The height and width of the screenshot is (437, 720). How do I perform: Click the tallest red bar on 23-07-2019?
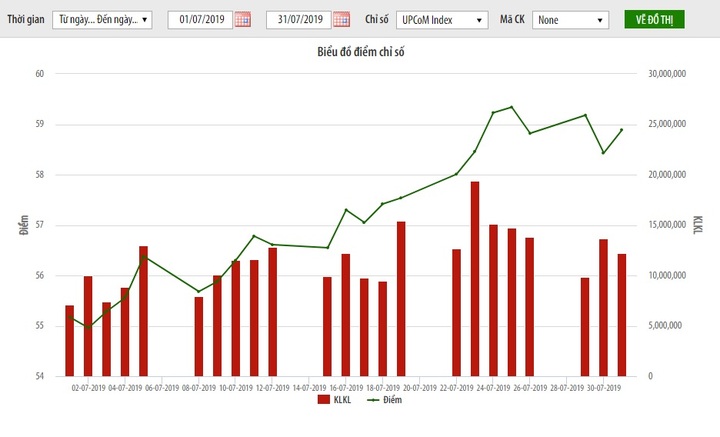point(475,278)
